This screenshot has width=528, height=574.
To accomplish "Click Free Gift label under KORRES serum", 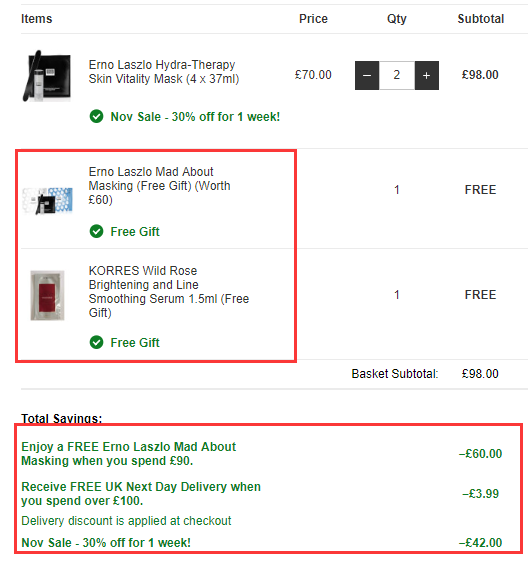I will (135, 343).
